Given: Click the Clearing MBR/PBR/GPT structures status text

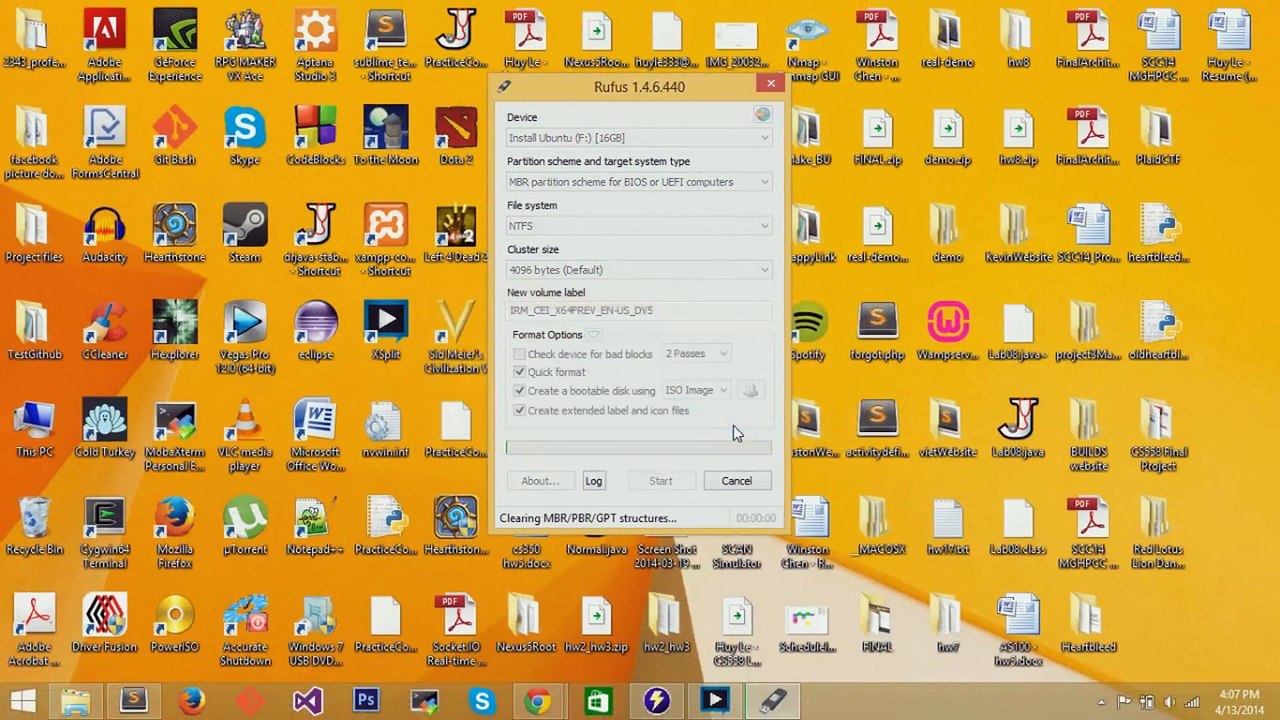Looking at the screenshot, I should 588,518.
